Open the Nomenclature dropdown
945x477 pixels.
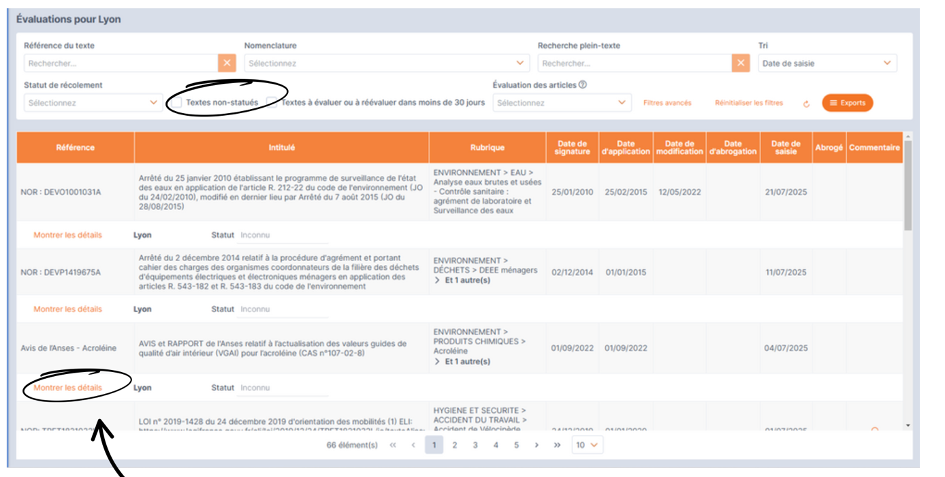click(x=386, y=63)
